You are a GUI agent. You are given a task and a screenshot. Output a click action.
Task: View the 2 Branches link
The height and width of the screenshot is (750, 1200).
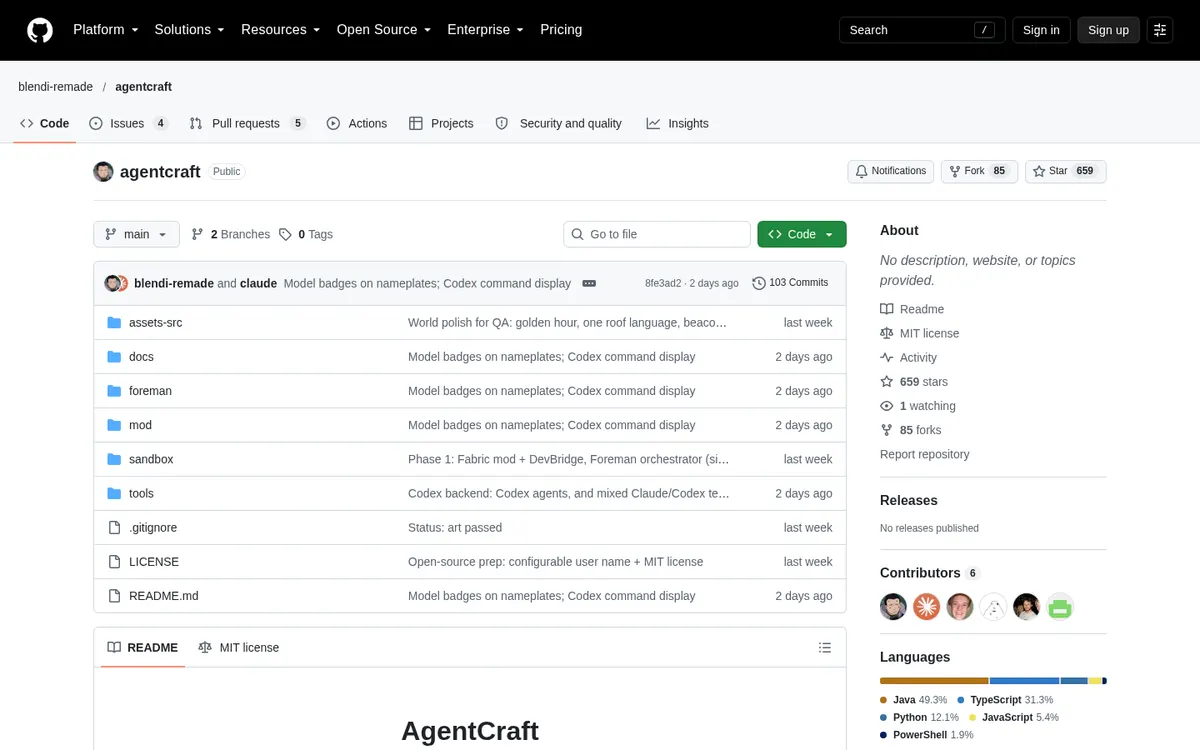click(230, 234)
